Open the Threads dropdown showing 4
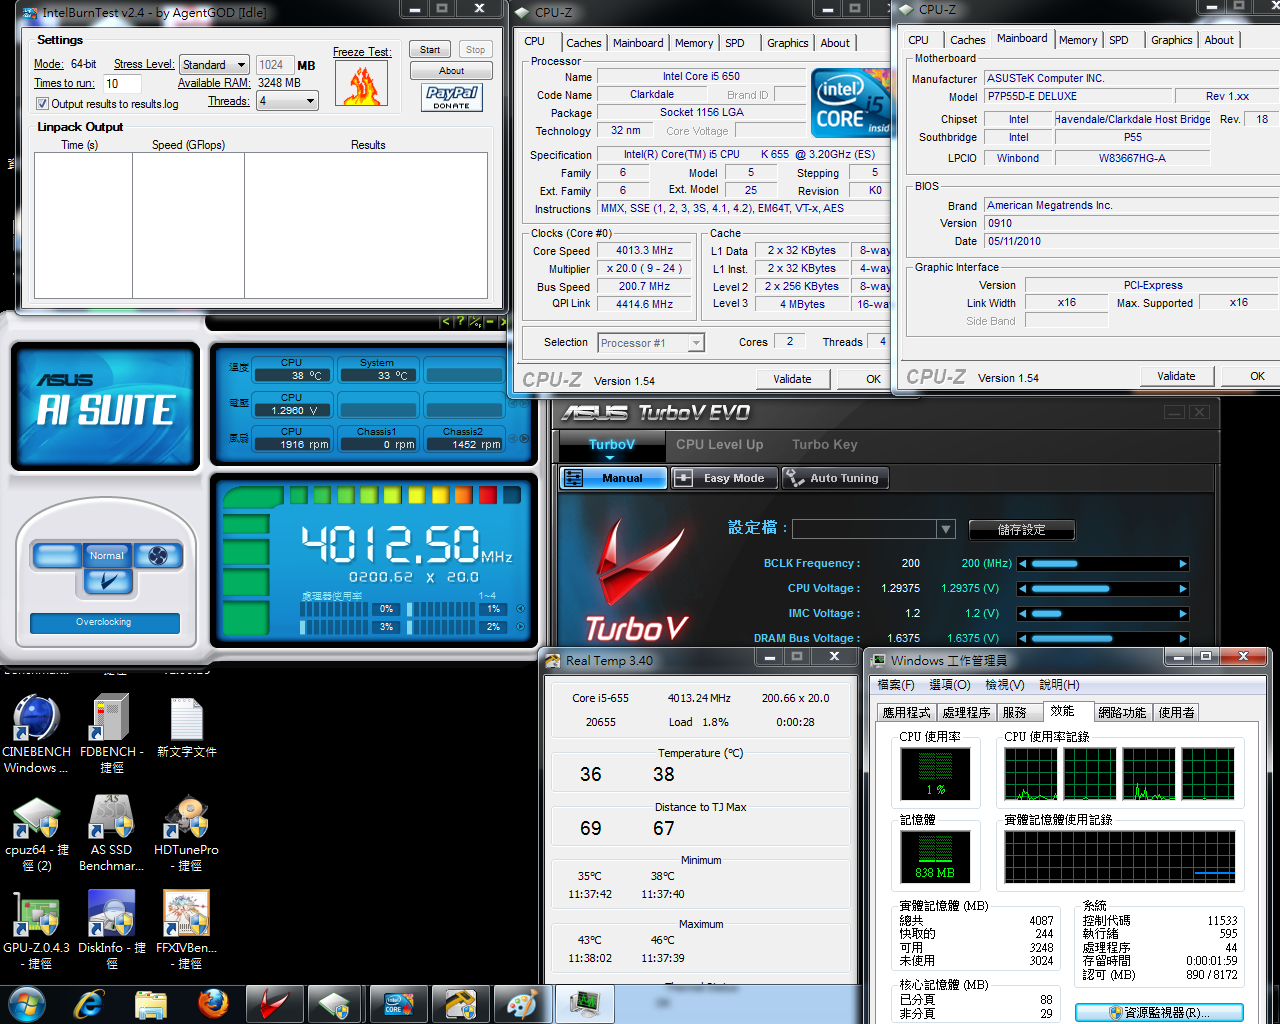This screenshot has height=1024, width=1280. point(287,101)
